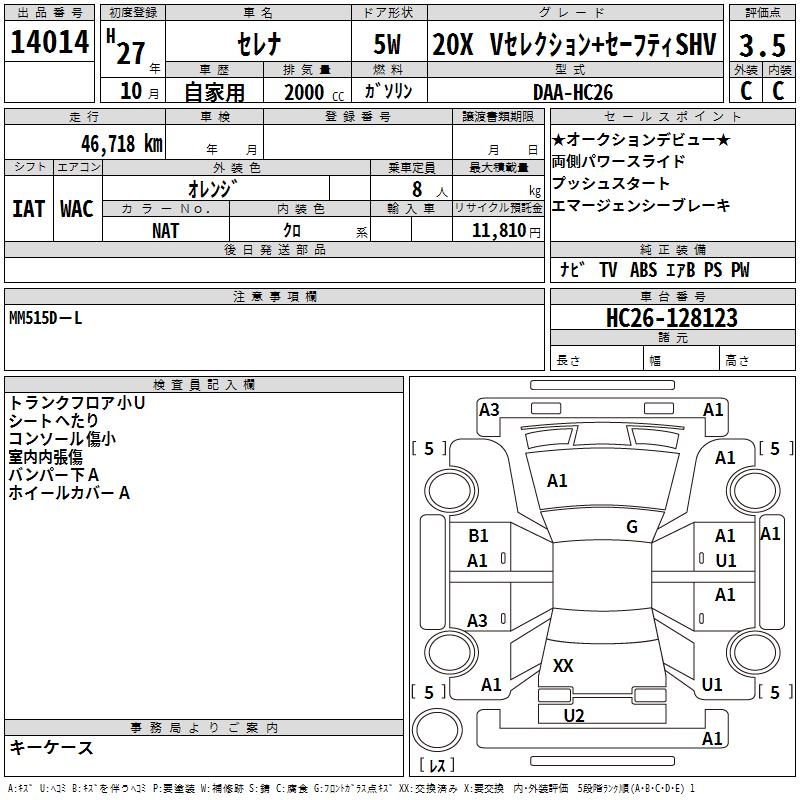This screenshot has width=800, height=800.
Task: Click the registration month 10月
Action: (x=139, y=91)
